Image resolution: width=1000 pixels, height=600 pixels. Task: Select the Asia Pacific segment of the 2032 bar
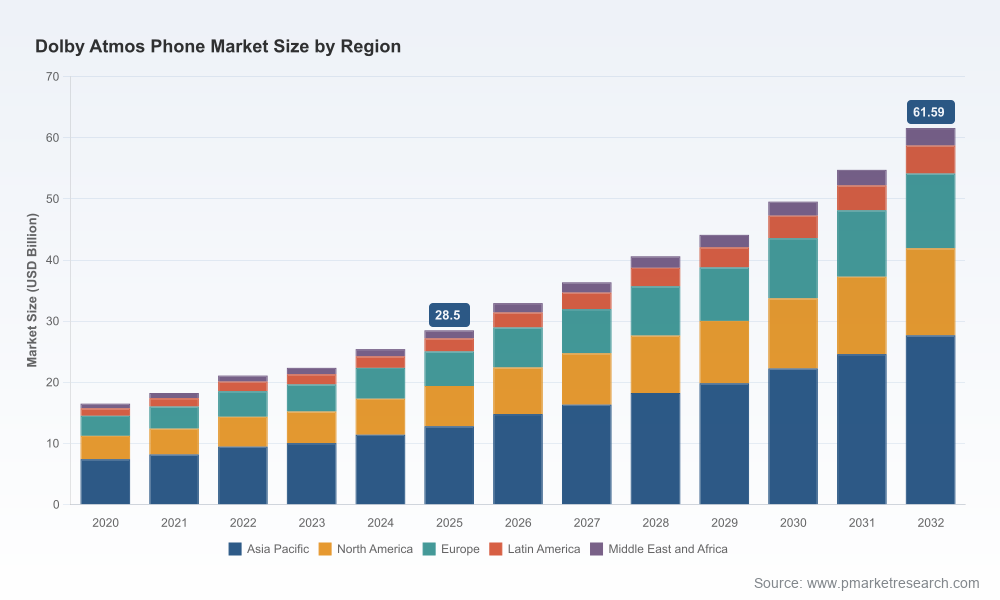click(x=930, y=420)
